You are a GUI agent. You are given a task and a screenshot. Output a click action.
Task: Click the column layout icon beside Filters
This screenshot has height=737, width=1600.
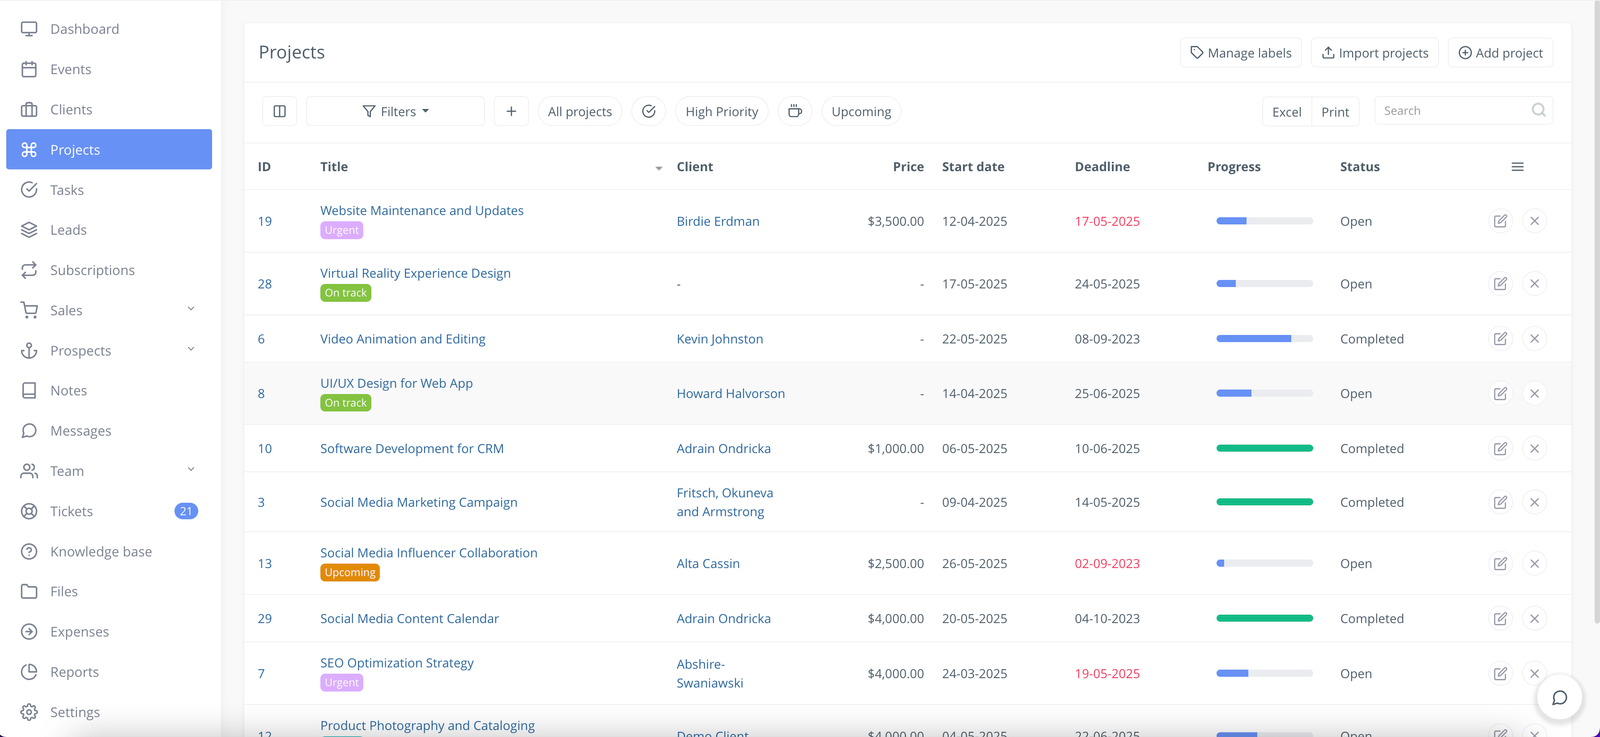click(280, 111)
